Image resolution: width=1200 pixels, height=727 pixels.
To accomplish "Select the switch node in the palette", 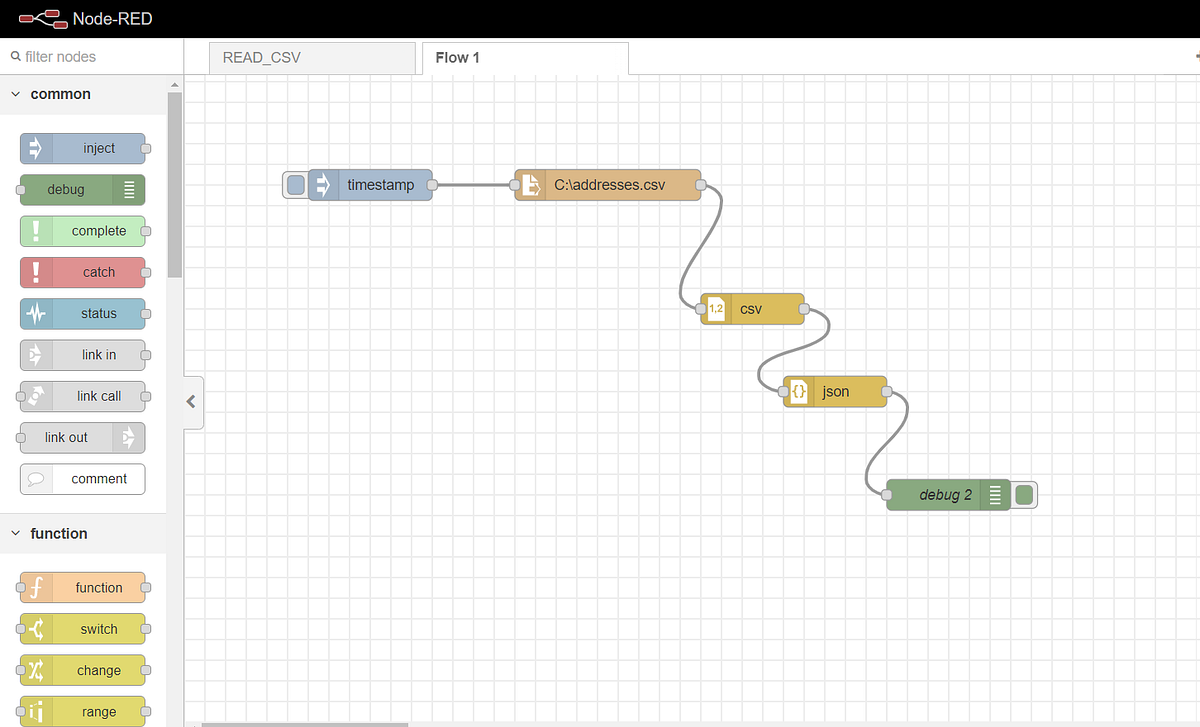I will (84, 629).
